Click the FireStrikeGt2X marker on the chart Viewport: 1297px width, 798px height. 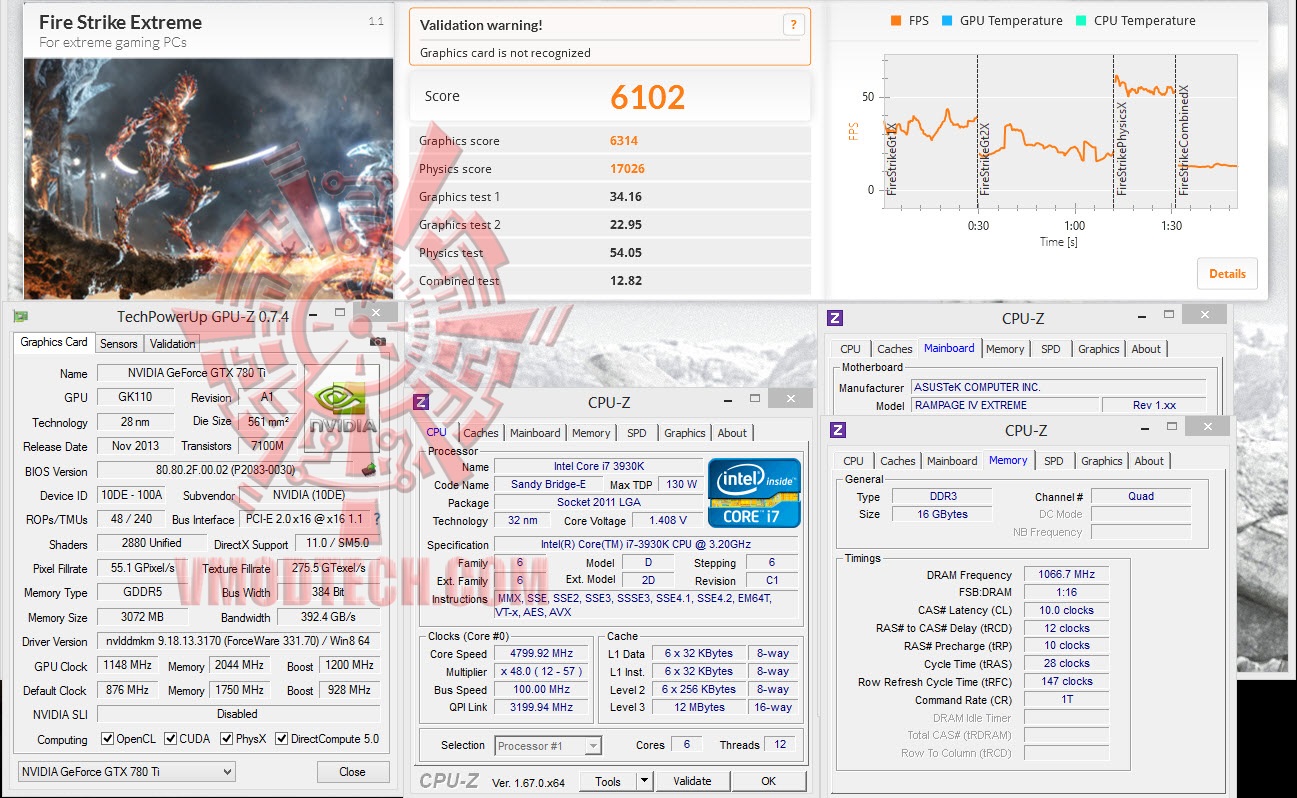984,158
